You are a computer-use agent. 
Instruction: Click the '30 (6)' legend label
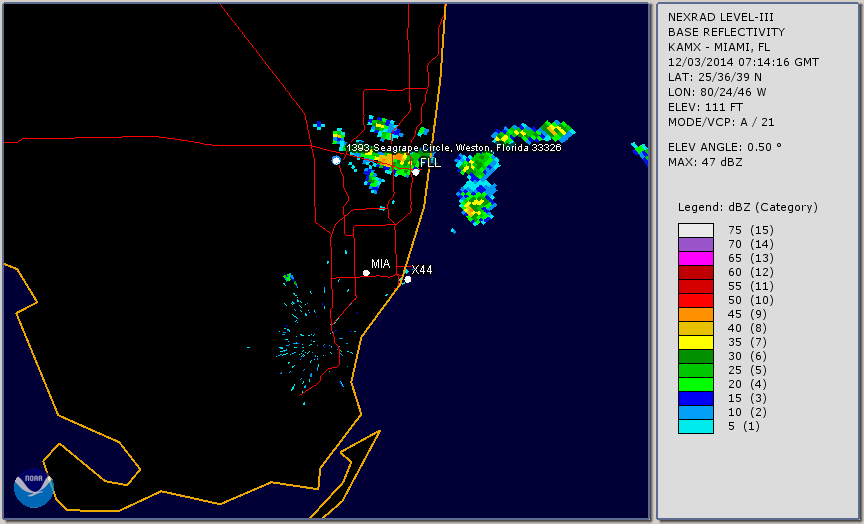tap(747, 356)
